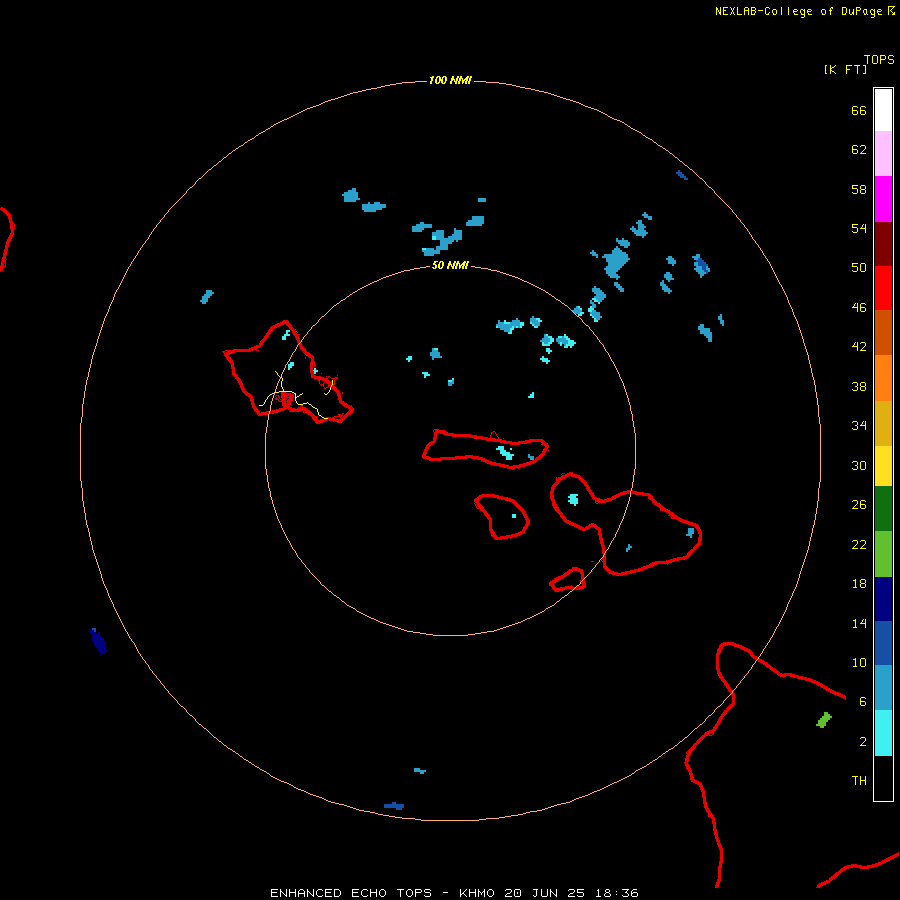Click the dark red 54 kft swatch
Screen dimensions: 900x900
coord(883,244)
